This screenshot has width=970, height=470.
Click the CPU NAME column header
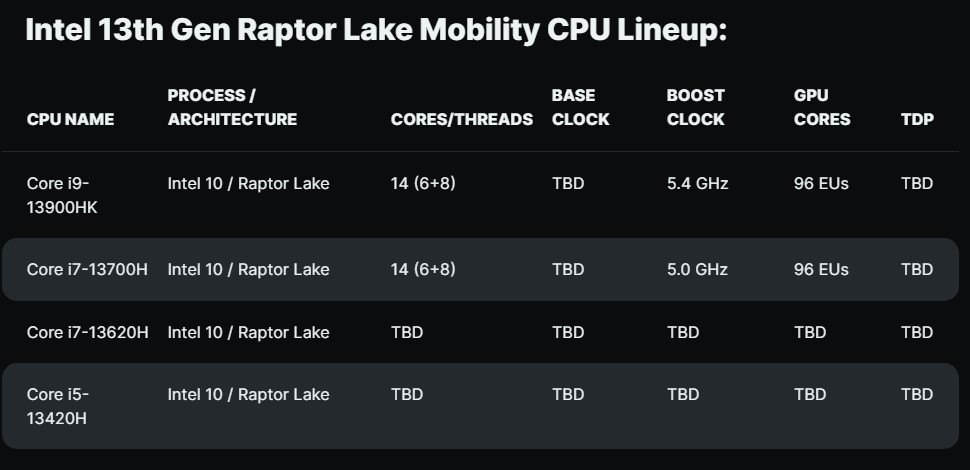coord(70,119)
